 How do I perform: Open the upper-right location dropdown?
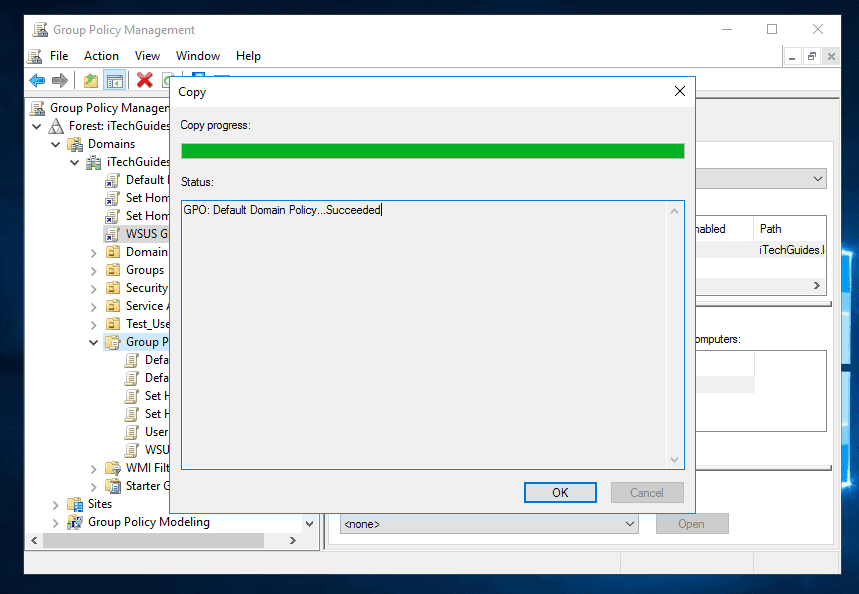click(817, 179)
